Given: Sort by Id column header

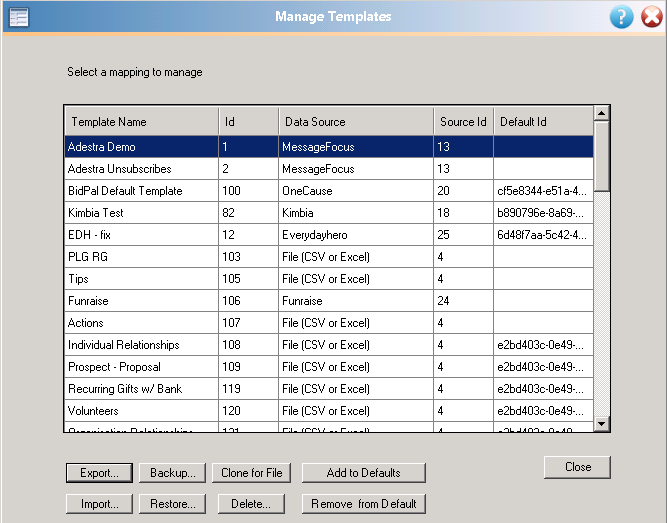Looking at the screenshot, I should point(249,122).
